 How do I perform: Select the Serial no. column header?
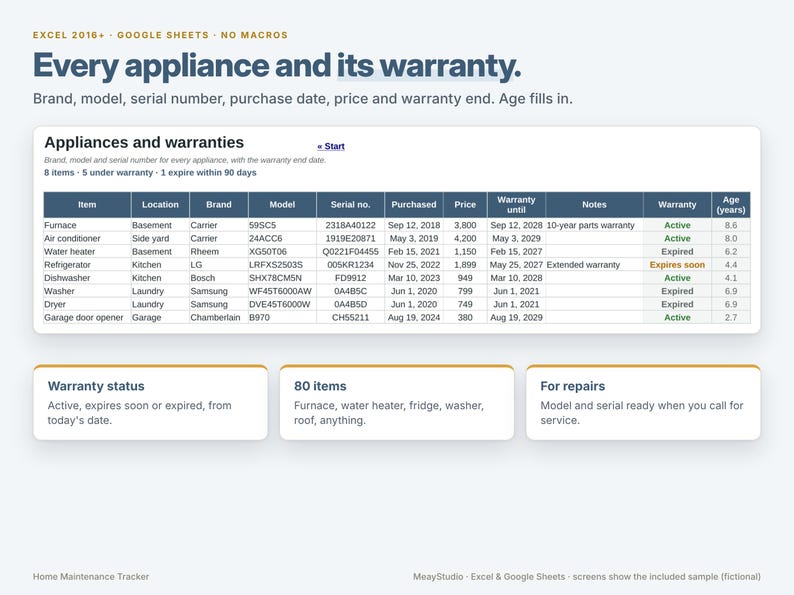click(x=350, y=205)
